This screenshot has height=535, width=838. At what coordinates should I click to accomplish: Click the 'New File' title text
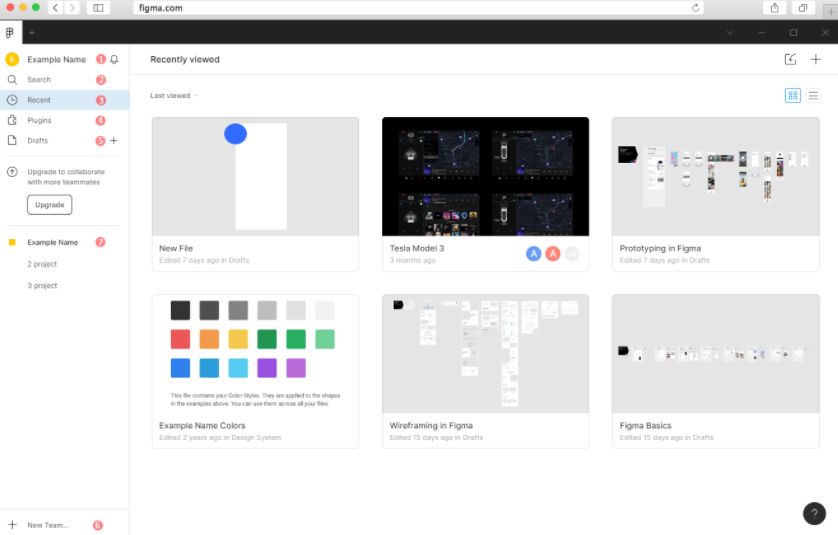pyautogui.click(x=176, y=249)
